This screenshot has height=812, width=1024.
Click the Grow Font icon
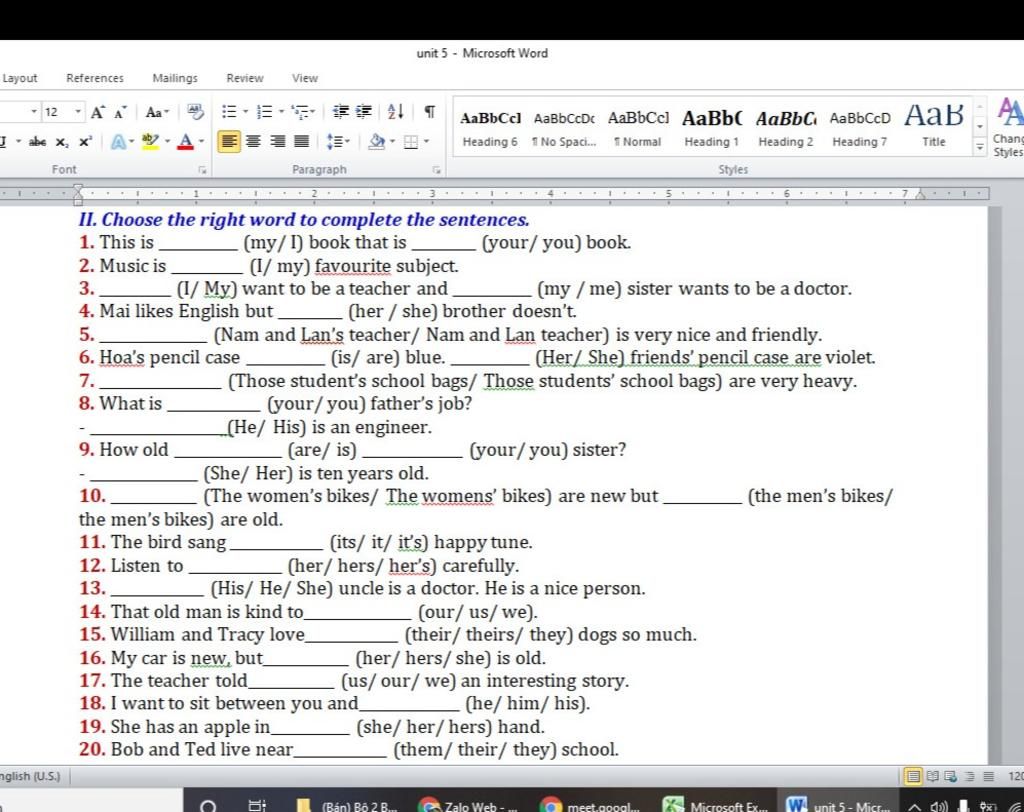tap(97, 112)
